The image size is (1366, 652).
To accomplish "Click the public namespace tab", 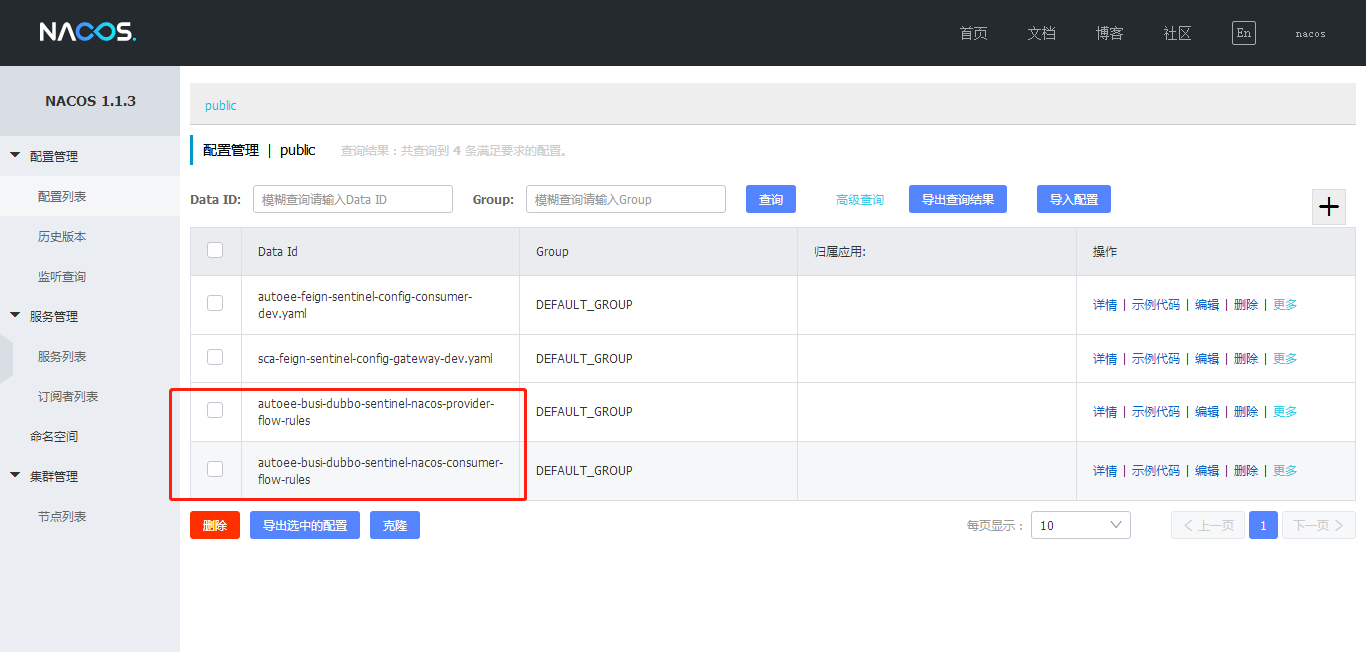I will point(220,105).
